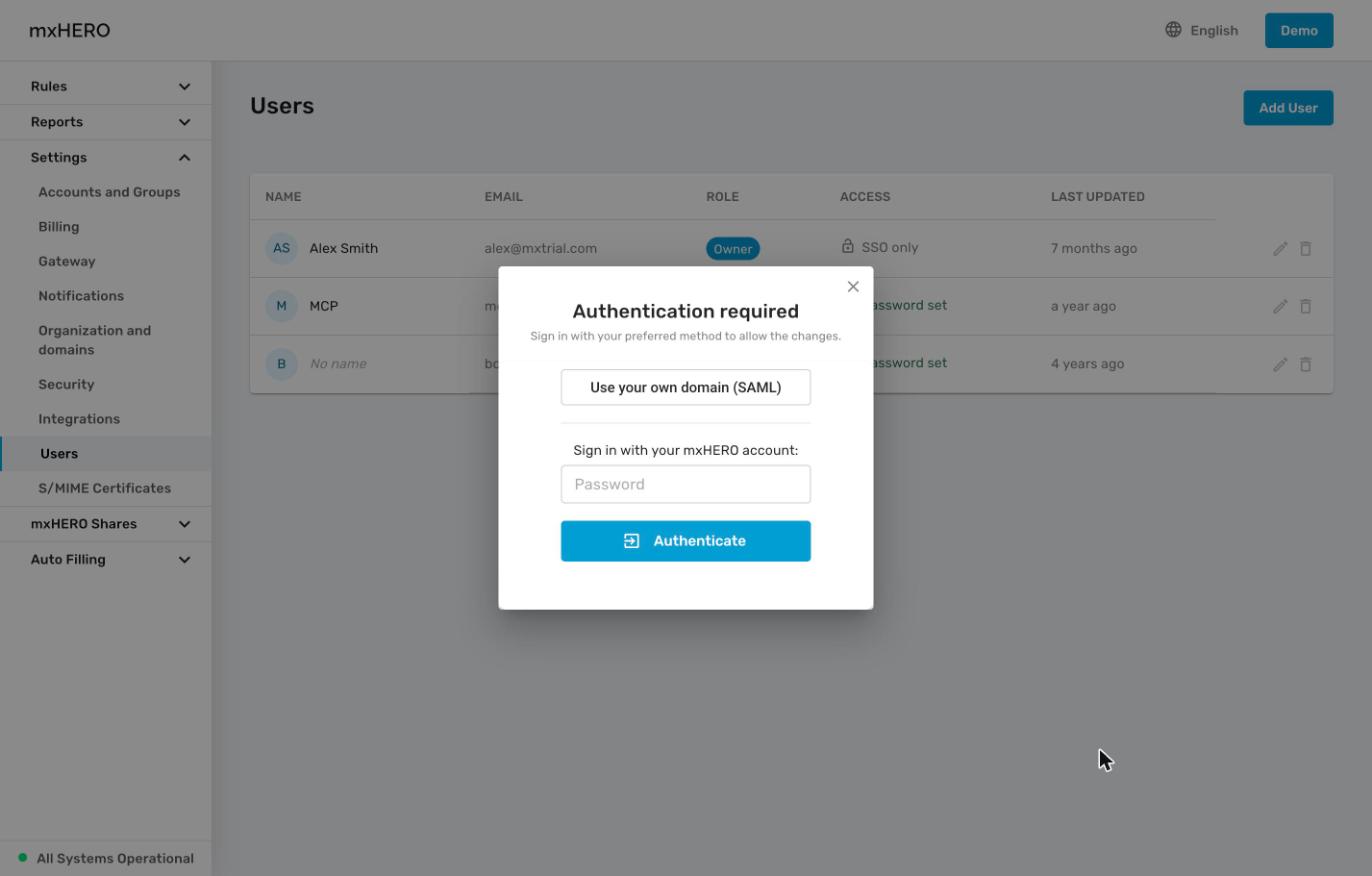Collapse the Settings section chevron
The width and height of the screenshot is (1372, 876).
click(x=184, y=158)
